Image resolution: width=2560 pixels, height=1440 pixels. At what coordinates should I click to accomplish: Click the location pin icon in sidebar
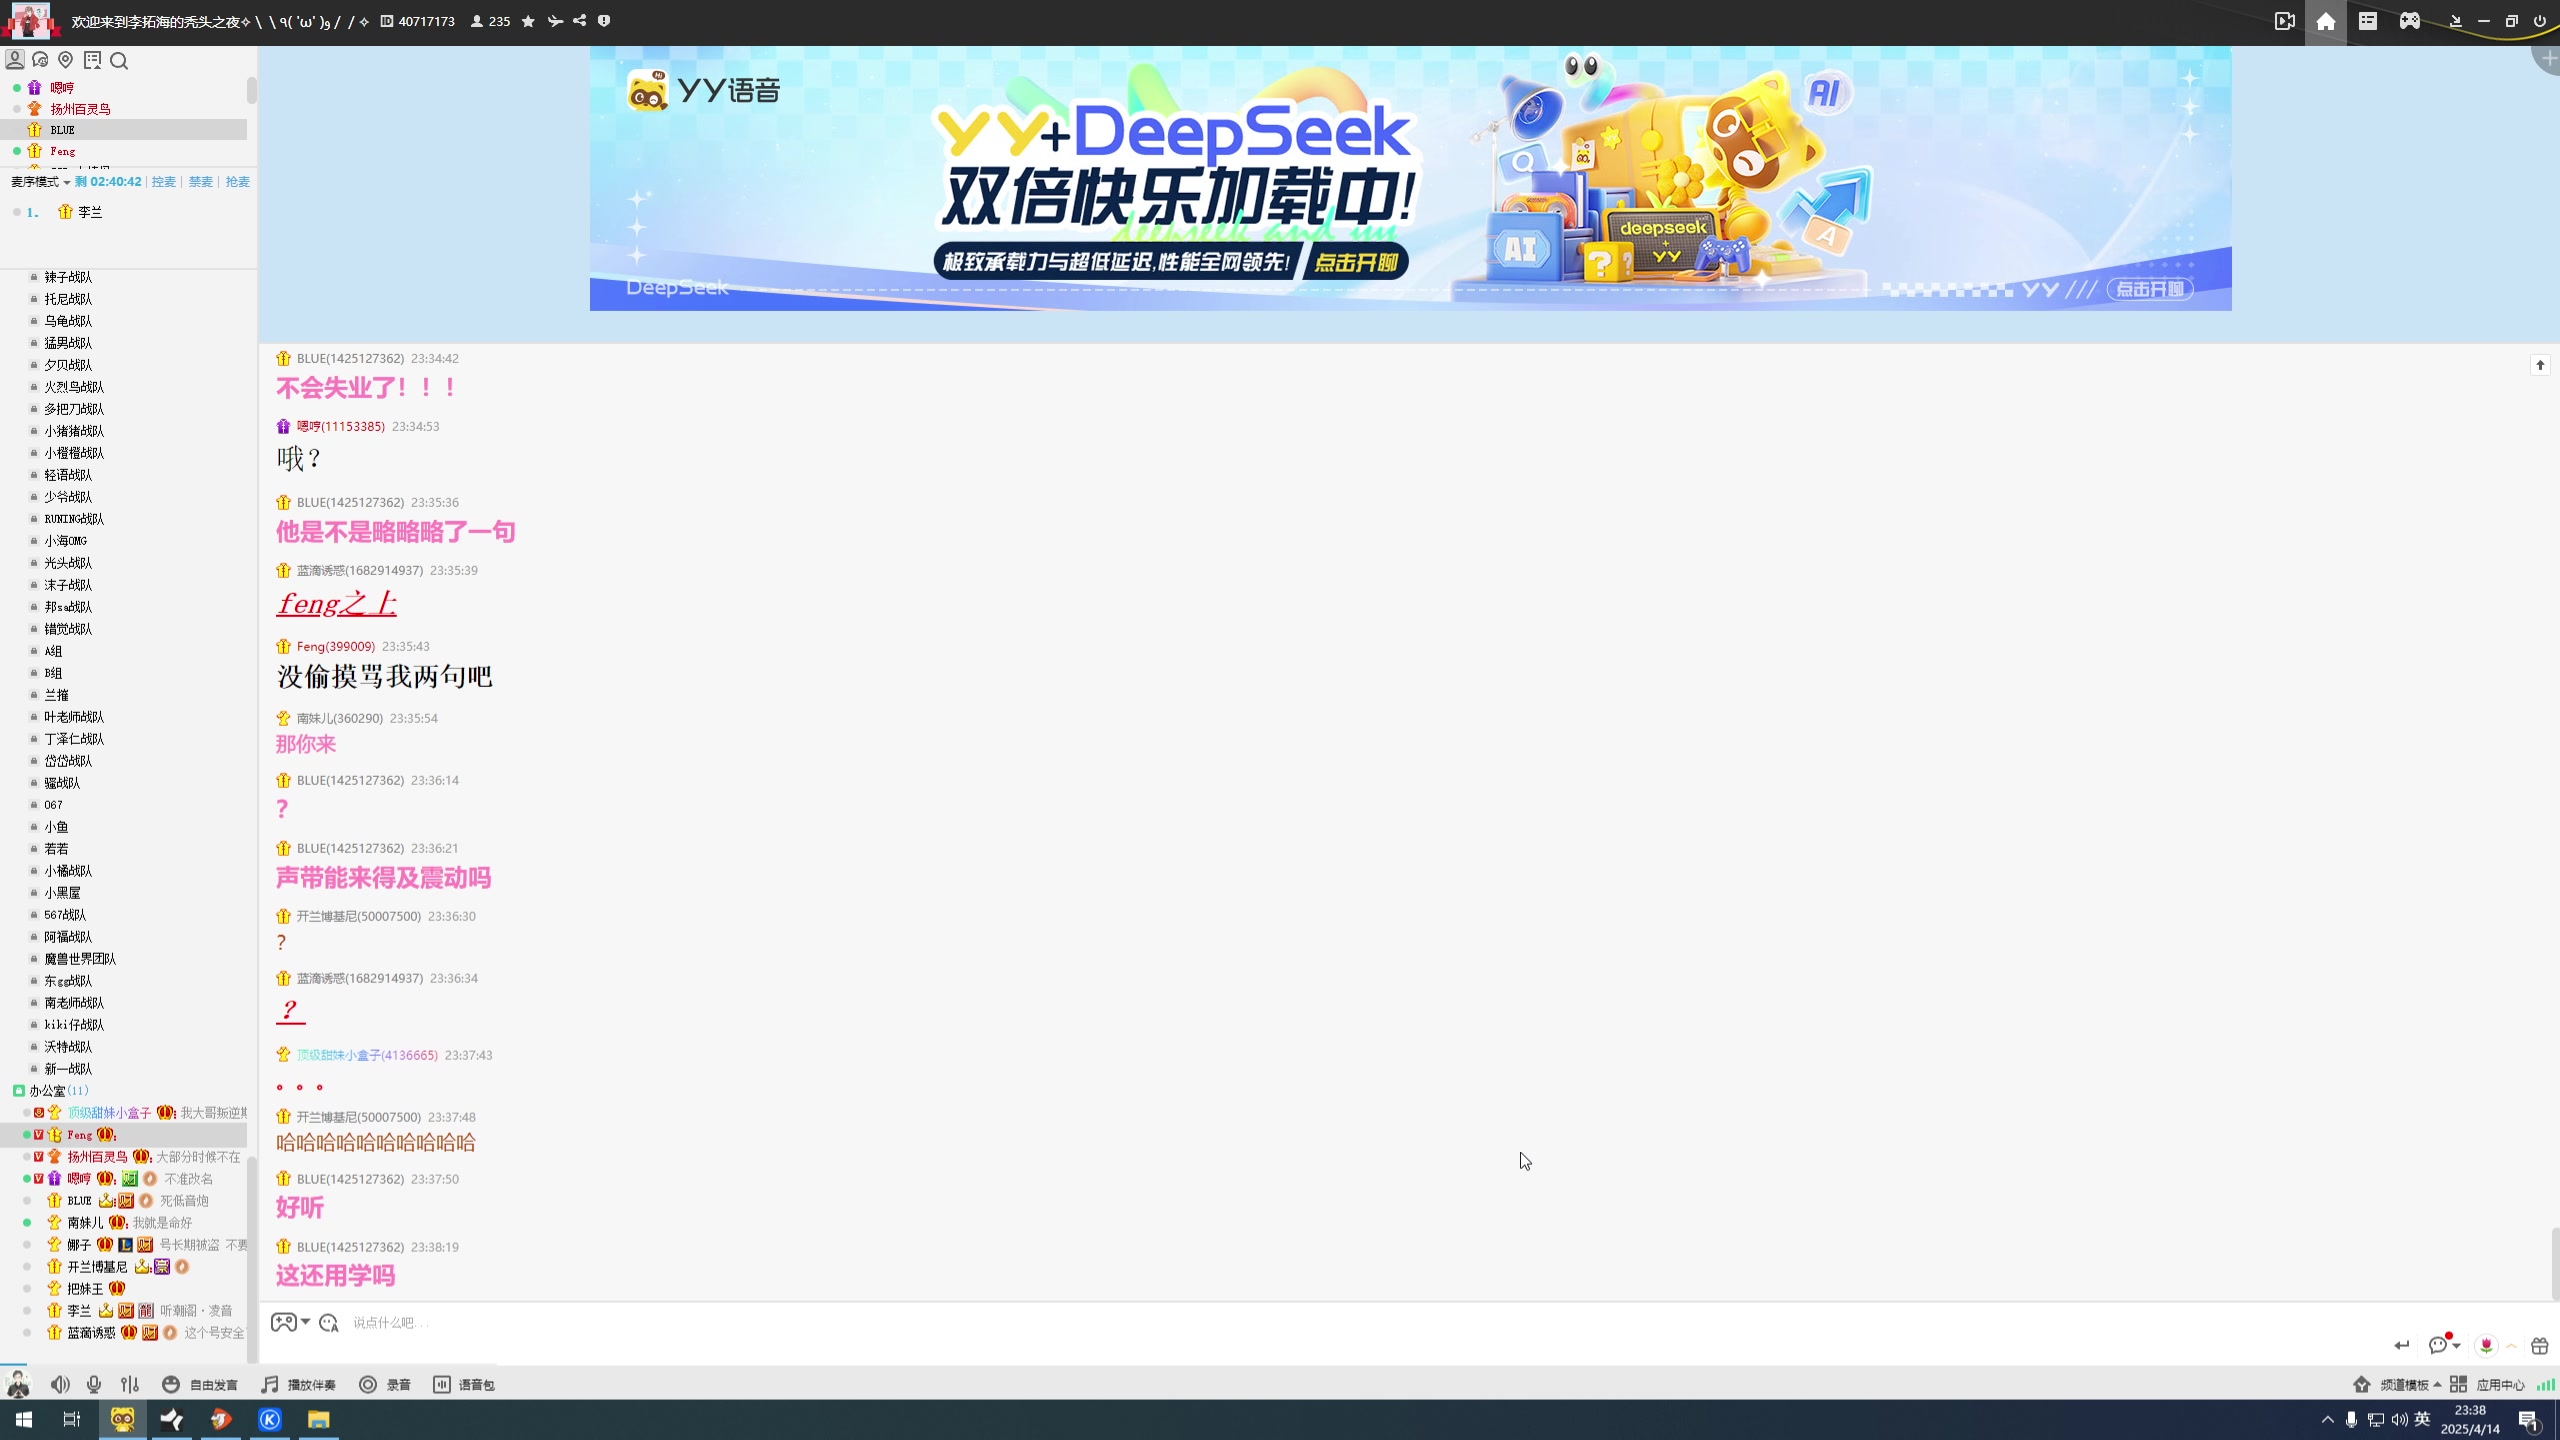click(x=66, y=60)
